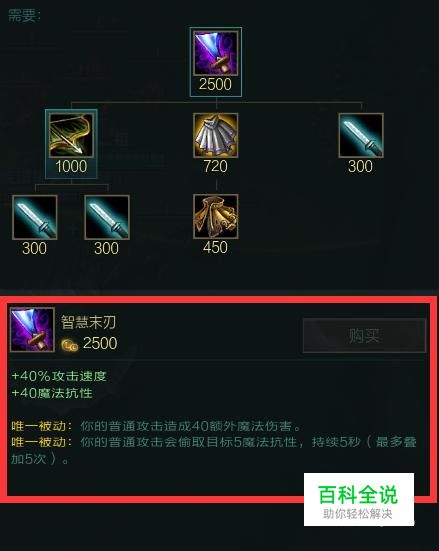Click the 1000 price label
The image size is (439, 551).
coord(71,167)
